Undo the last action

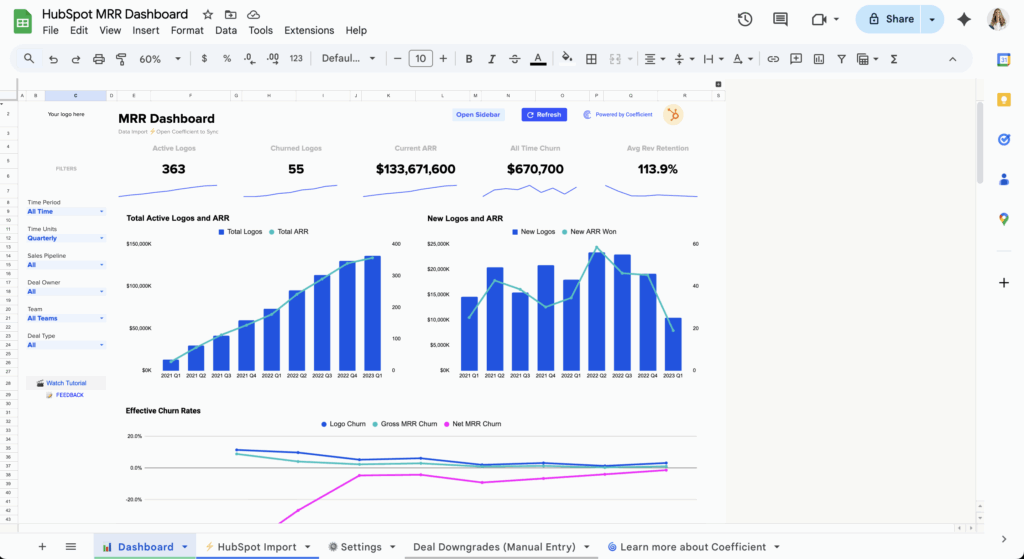[x=54, y=59]
